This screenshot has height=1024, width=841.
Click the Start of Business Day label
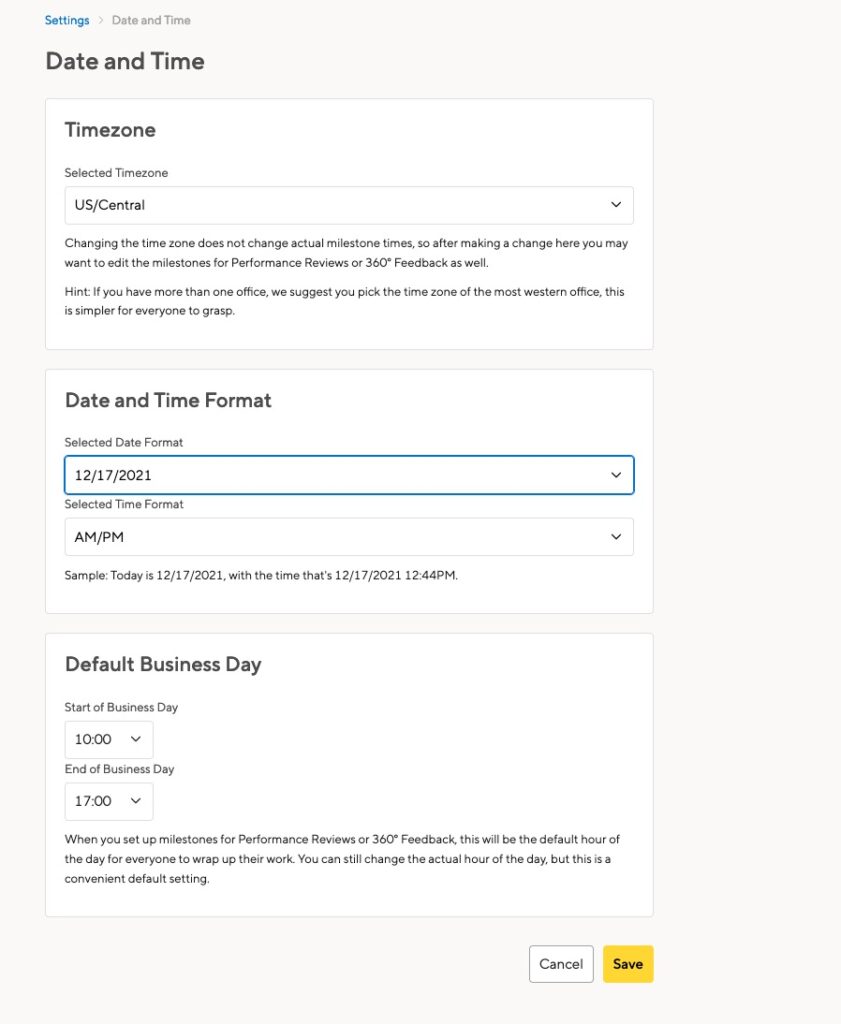point(121,707)
